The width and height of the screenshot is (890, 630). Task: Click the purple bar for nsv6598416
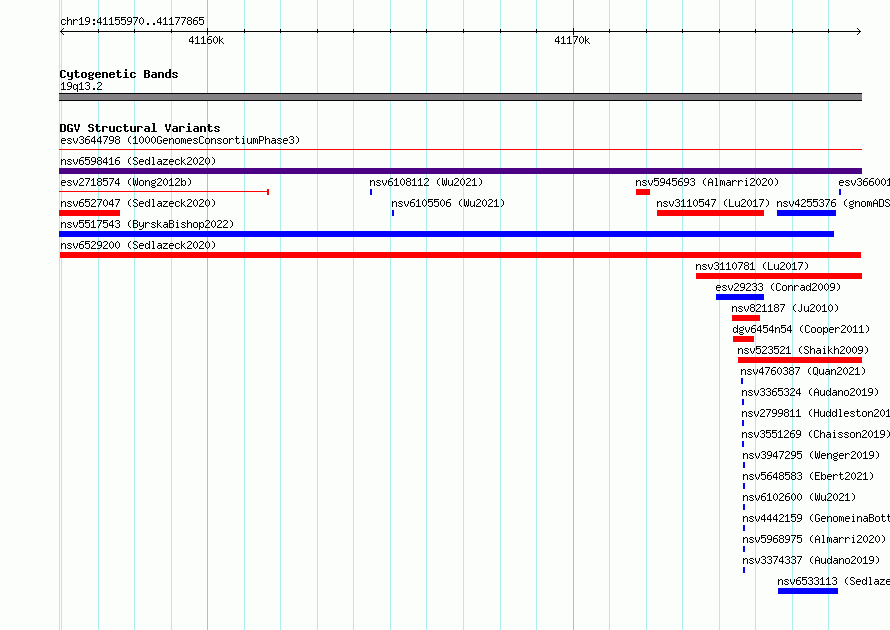coord(460,171)
